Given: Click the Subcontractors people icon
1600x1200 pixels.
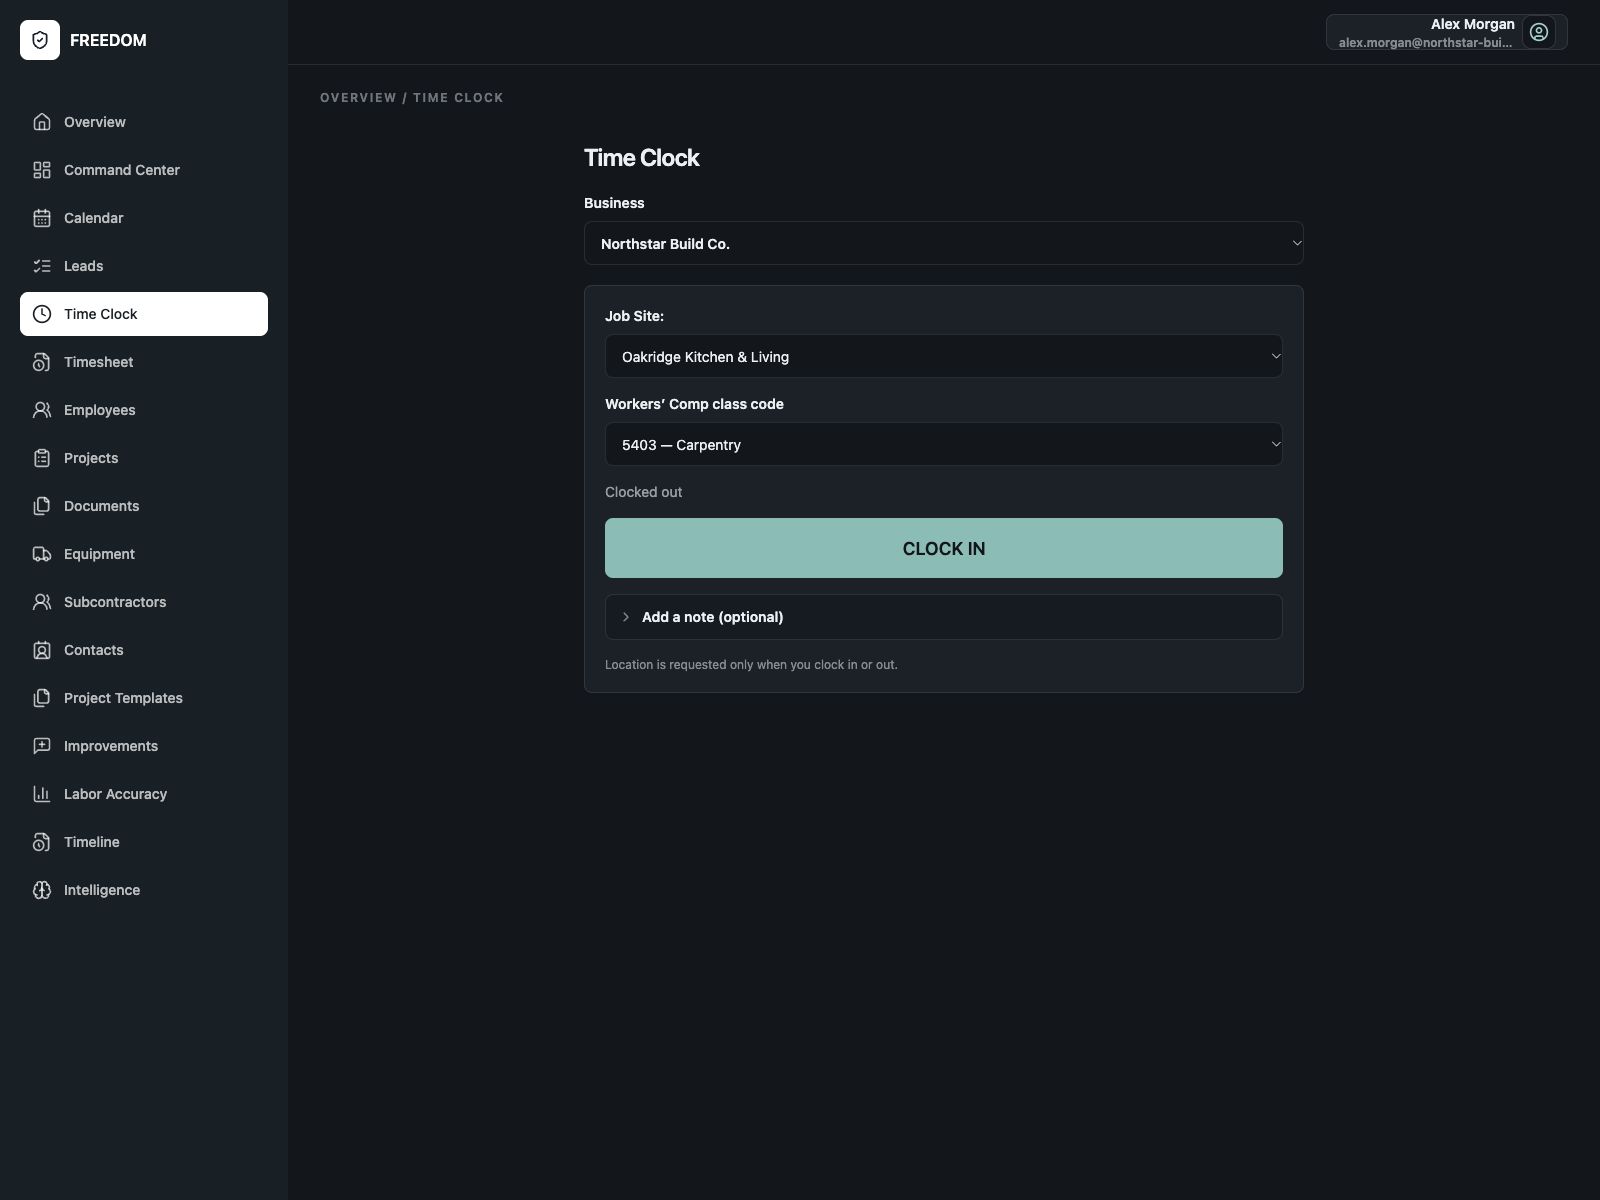Looking at the screenshot, I should (x=42, y=602).
